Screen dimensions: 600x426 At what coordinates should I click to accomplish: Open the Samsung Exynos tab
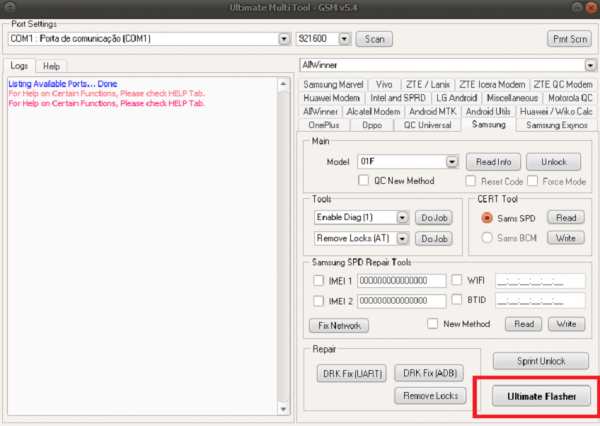tap(557, 126)
